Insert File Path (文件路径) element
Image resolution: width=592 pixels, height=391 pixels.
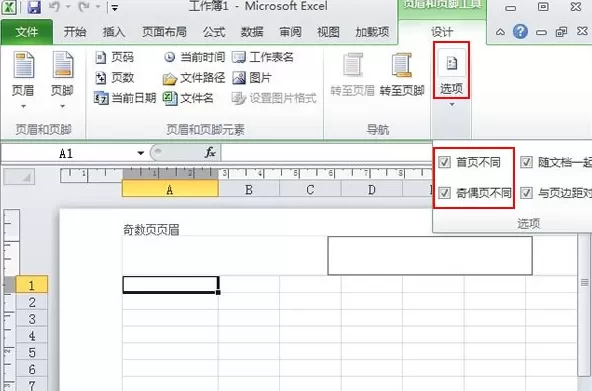click(x=194, y=78)
